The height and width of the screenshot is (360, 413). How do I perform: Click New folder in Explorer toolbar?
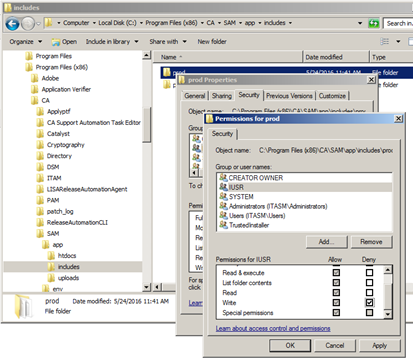pos(212,42)
